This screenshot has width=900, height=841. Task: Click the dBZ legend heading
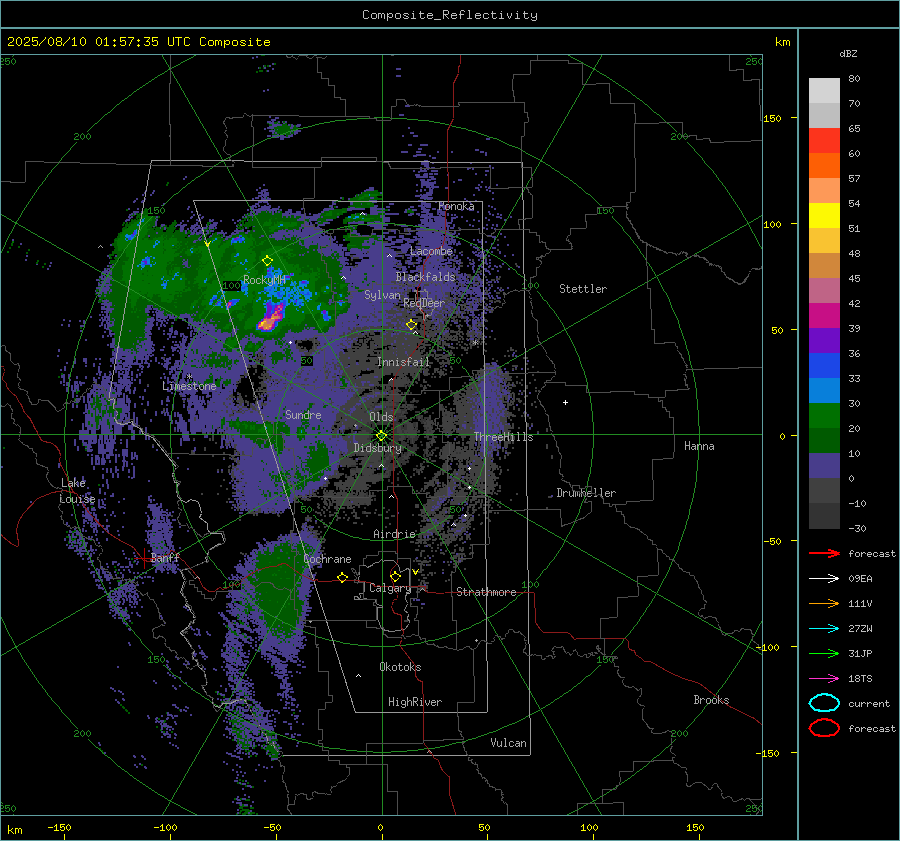tap(848, 53)
